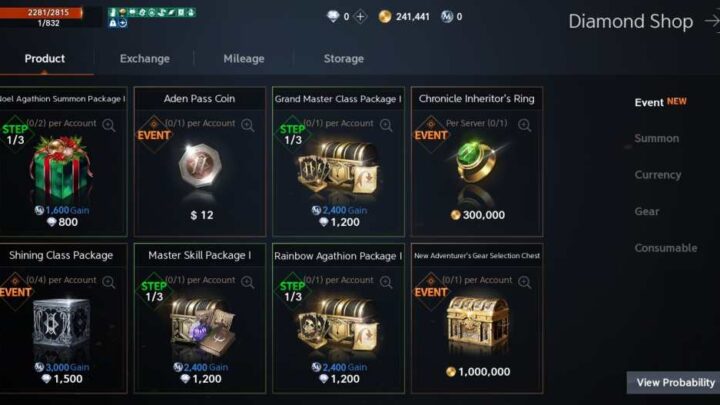Click magnifier on Master Skill Package I
The height and width of the screenshot is (405, 720).
click(x=248, y=282)
